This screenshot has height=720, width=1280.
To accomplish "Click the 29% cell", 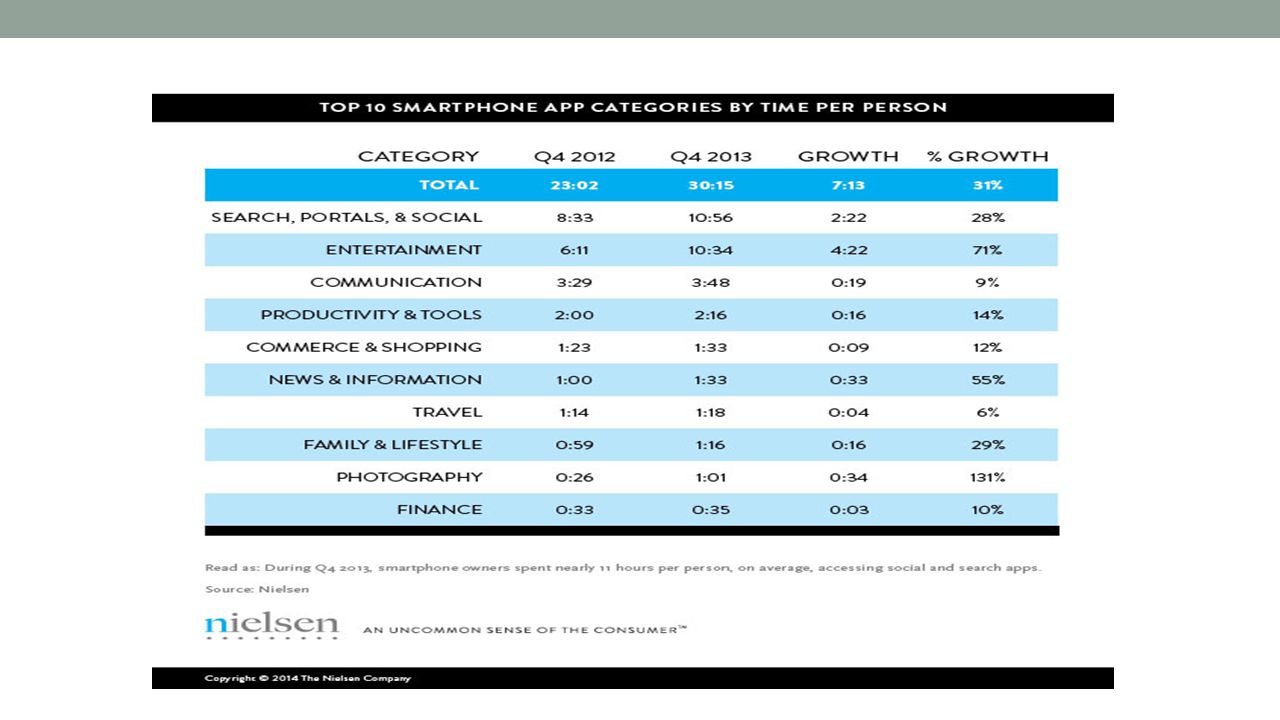I will pos(987,445).
